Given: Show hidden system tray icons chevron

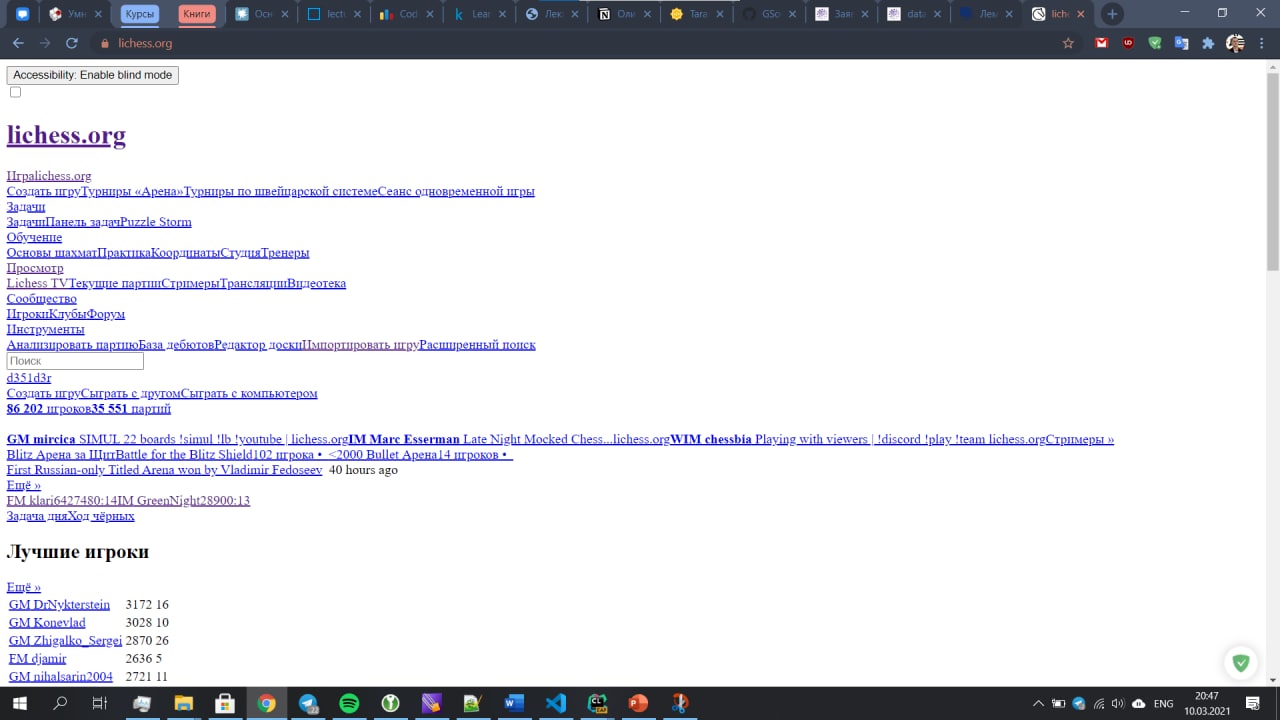Looking at the screenshot, I should (x=1038, y=703).
